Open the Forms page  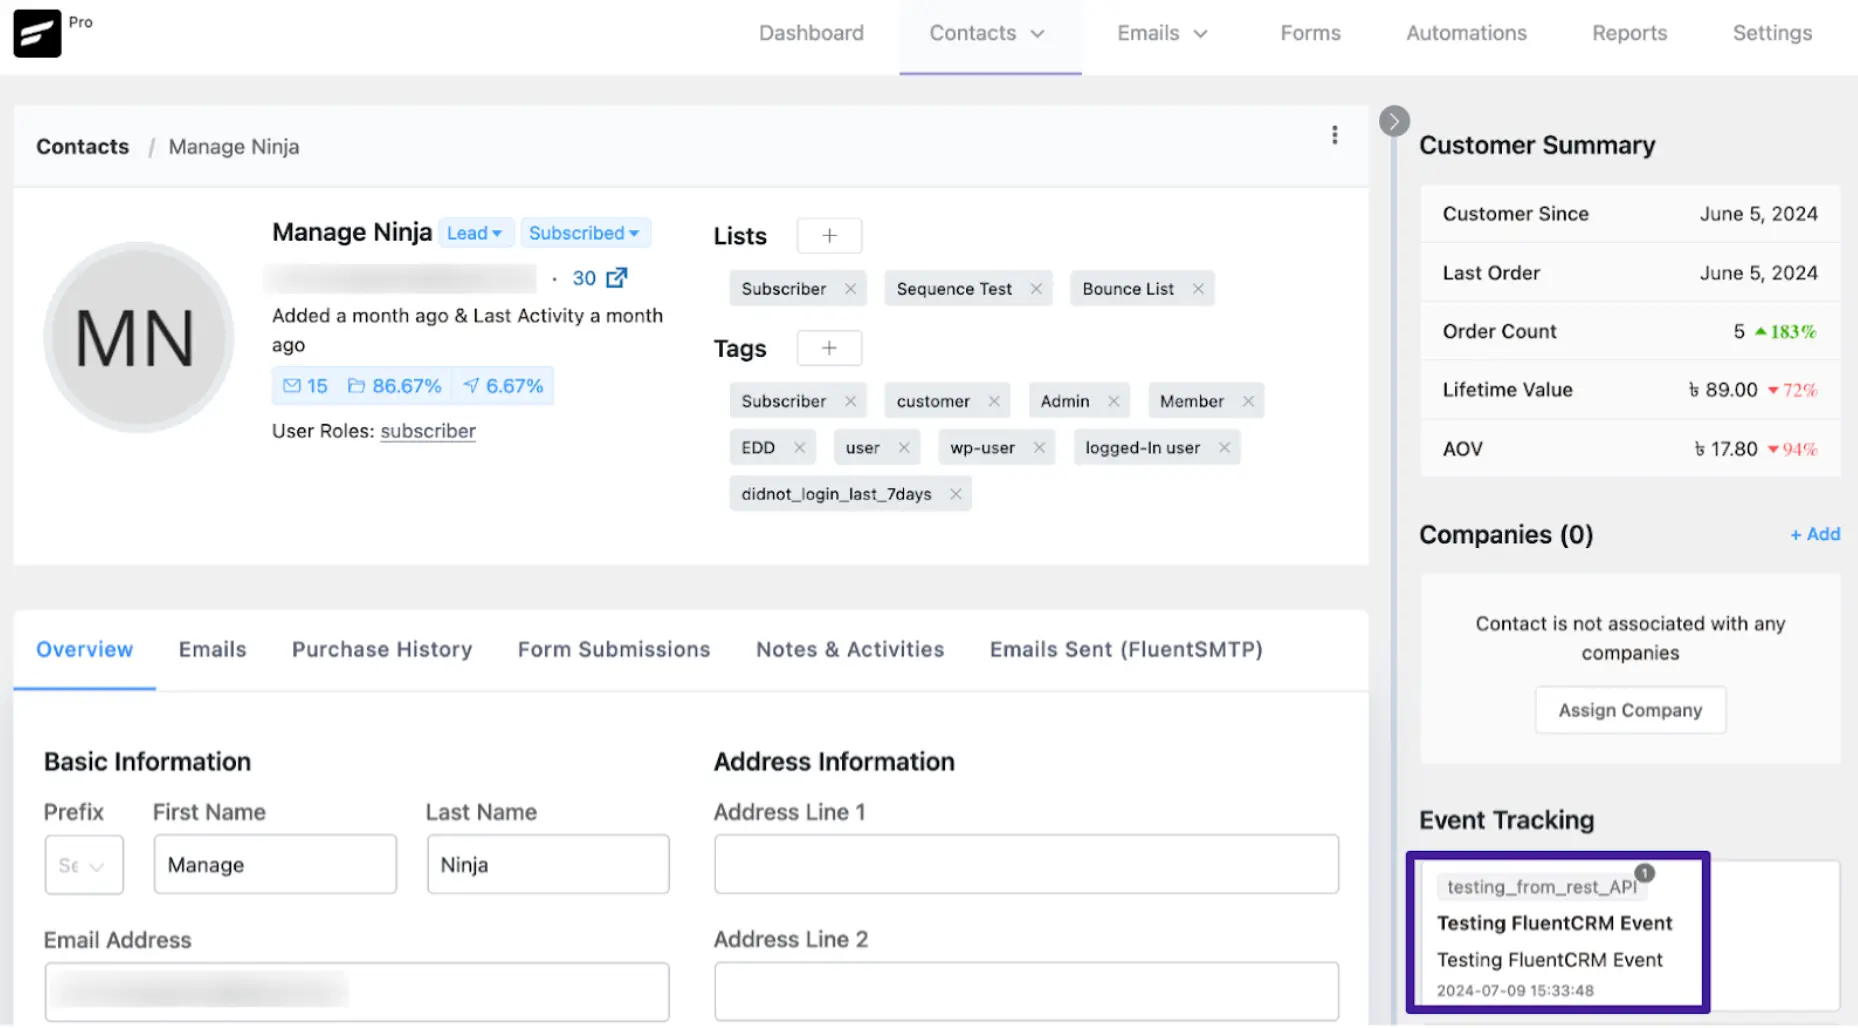pos(1310,33)
